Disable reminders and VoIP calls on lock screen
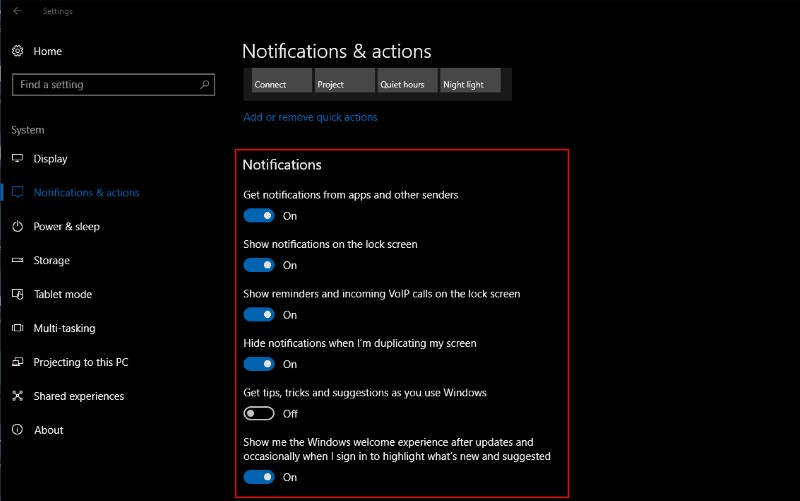Viewport: 800px width, 501px height. (259, 315)
